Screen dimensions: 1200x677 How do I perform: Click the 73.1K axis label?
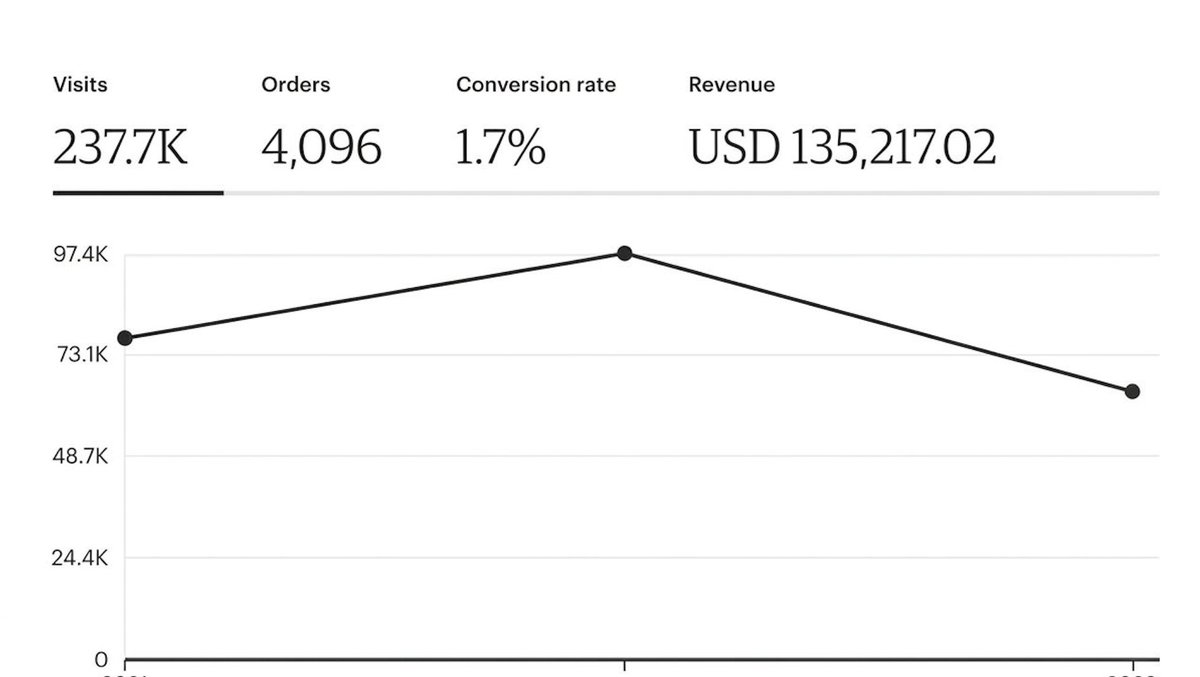point(80,355)
